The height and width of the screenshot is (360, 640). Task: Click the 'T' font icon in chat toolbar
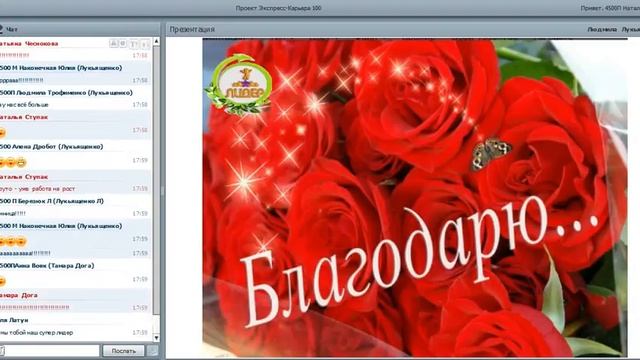coord(133,44)
